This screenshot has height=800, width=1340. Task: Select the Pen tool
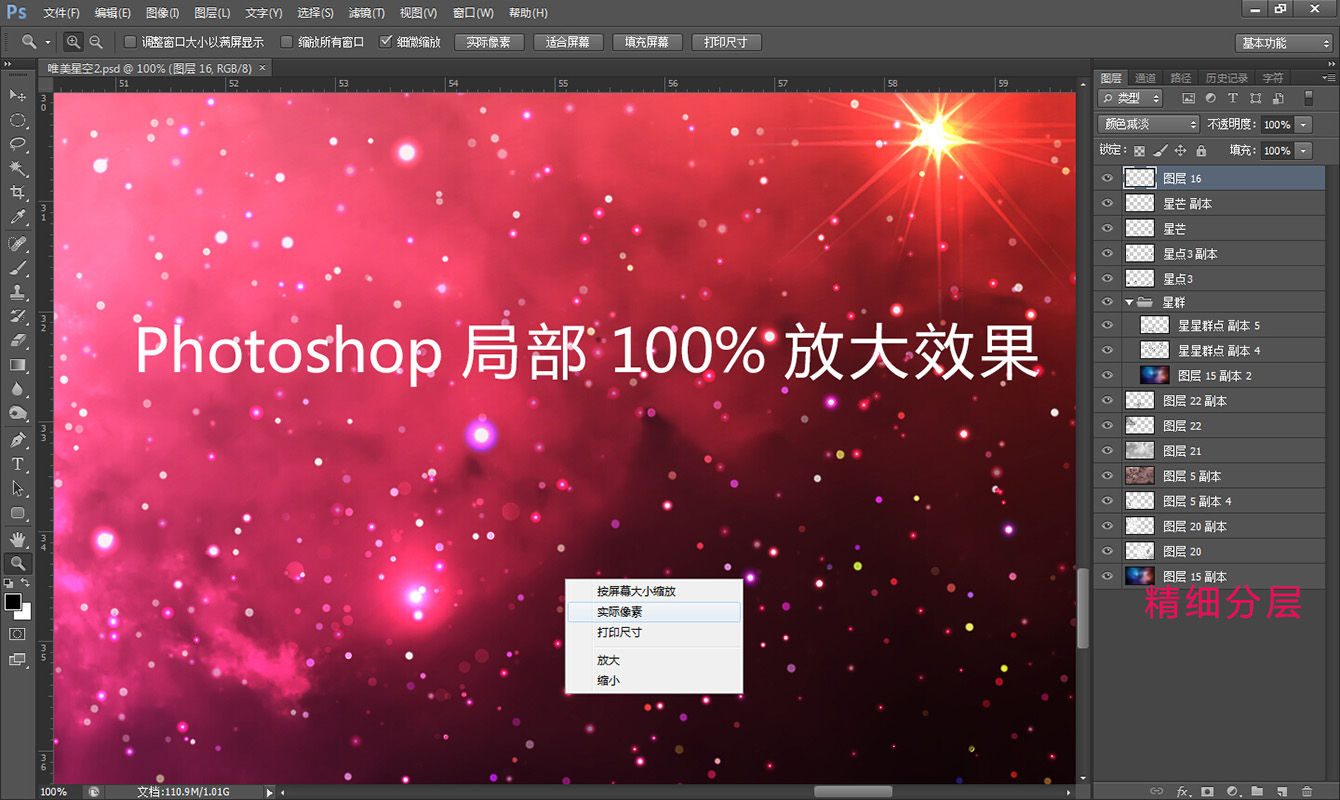(x=18, y=440)
